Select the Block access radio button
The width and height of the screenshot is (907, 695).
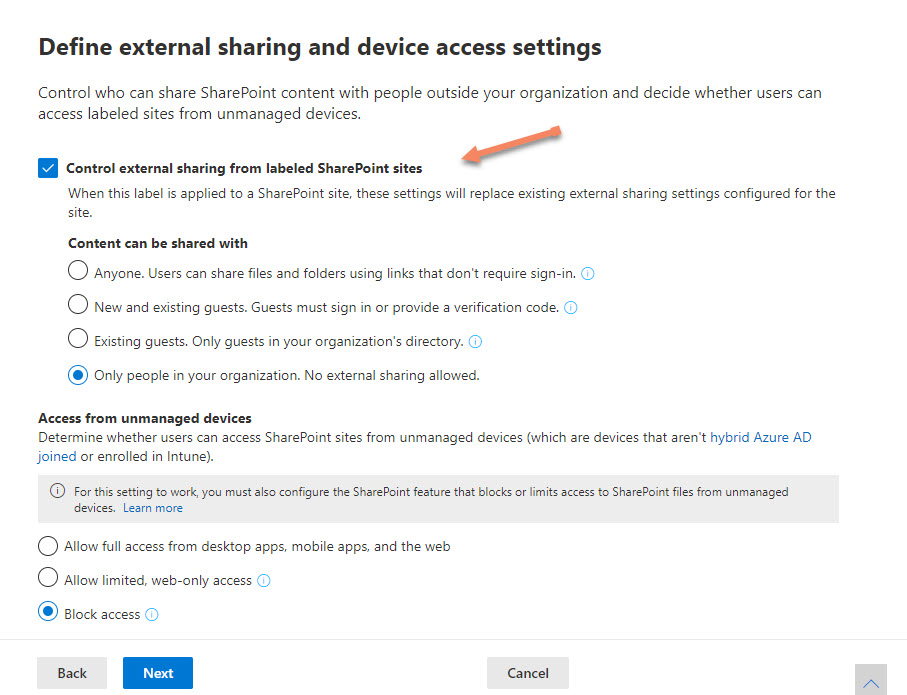coord(48,612)
